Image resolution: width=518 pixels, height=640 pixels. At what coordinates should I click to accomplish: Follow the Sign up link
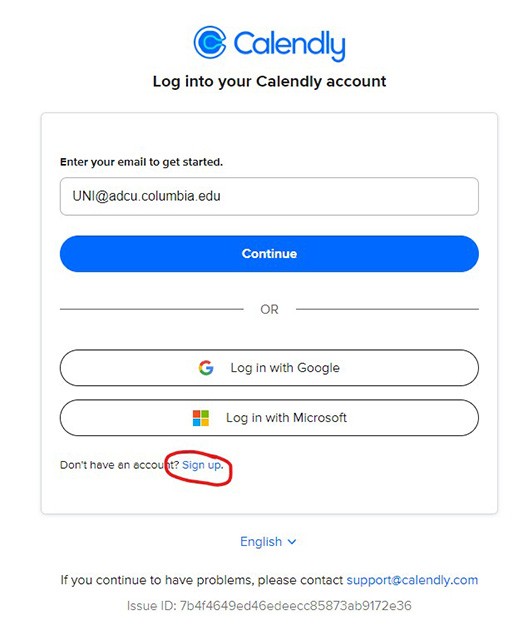pyautogui.click(x=202, y=465)
